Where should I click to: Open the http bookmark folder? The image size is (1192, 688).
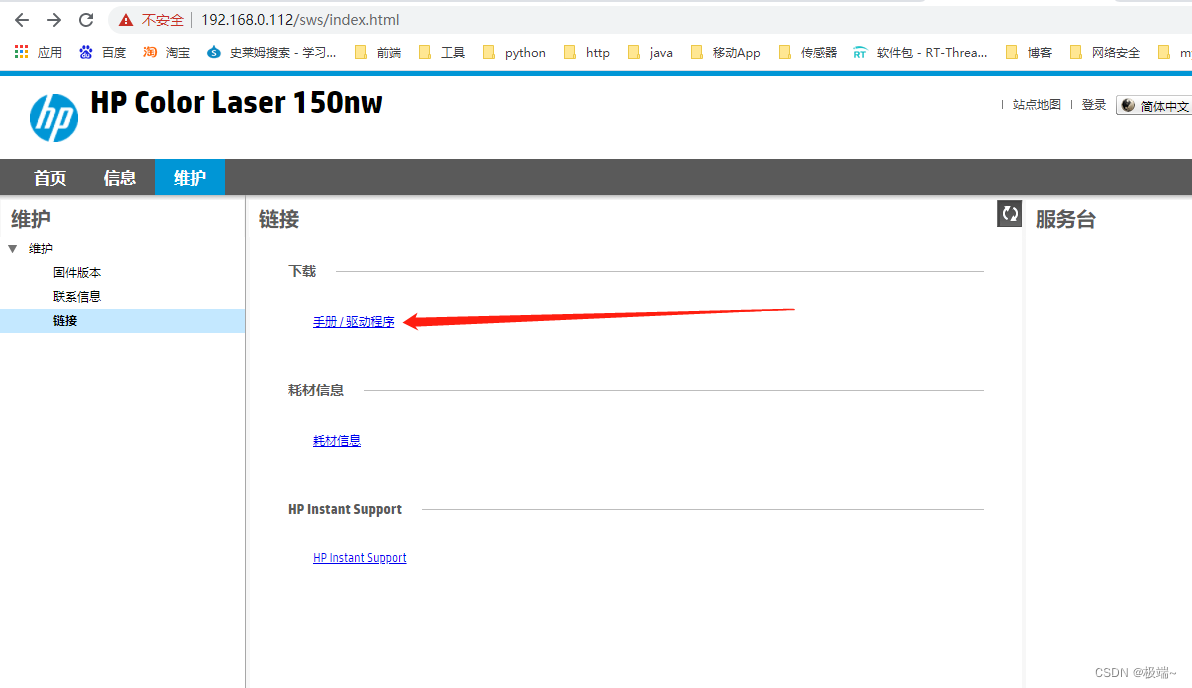(587, 52)
